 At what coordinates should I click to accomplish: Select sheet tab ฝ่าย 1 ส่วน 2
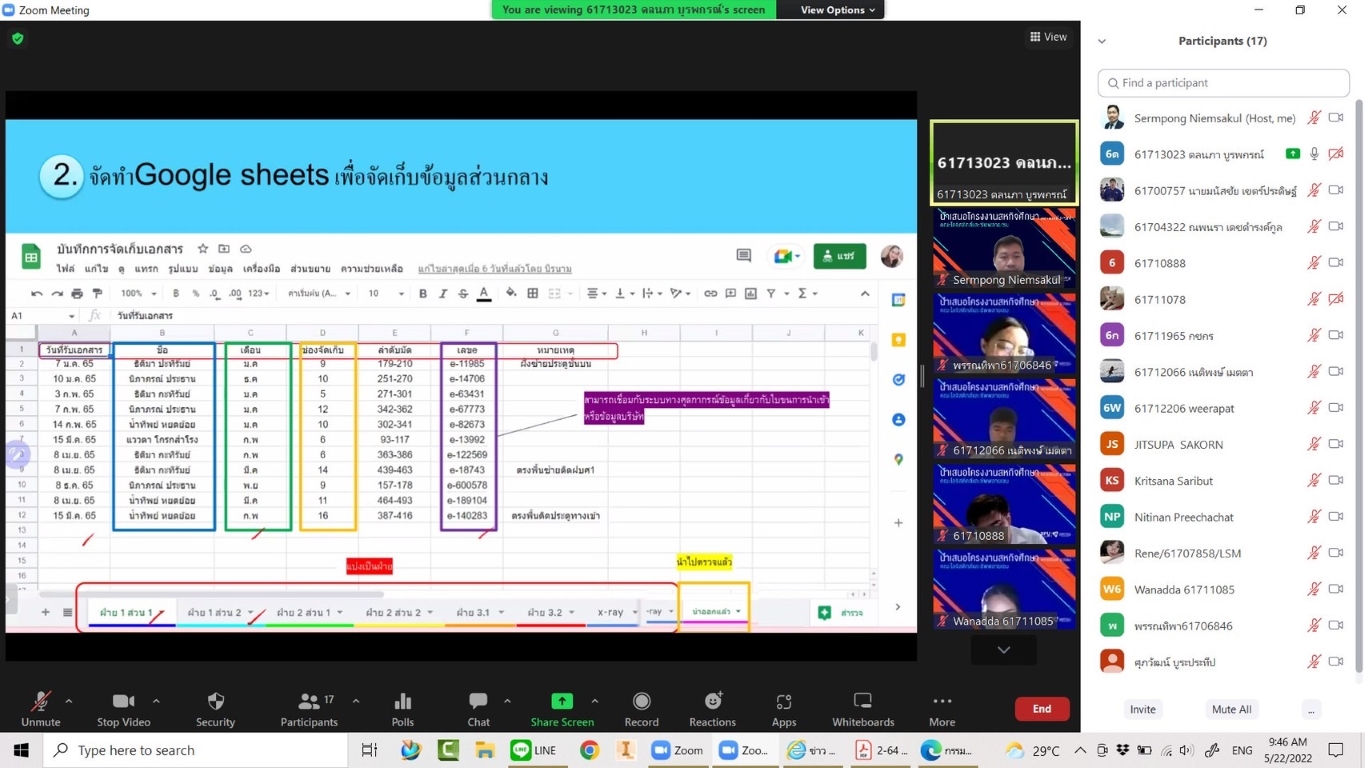click(x=220, y=612)
